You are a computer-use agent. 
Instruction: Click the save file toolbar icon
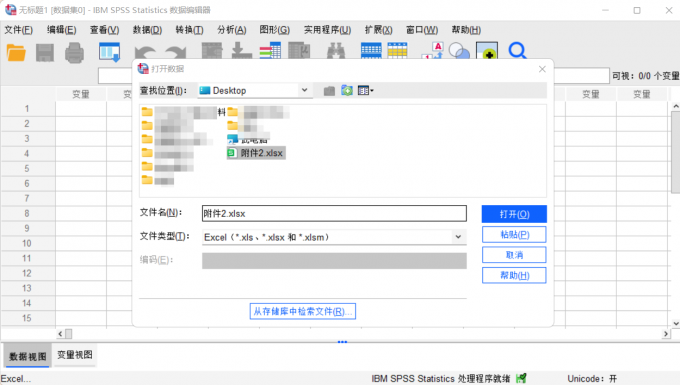[45, 53]
